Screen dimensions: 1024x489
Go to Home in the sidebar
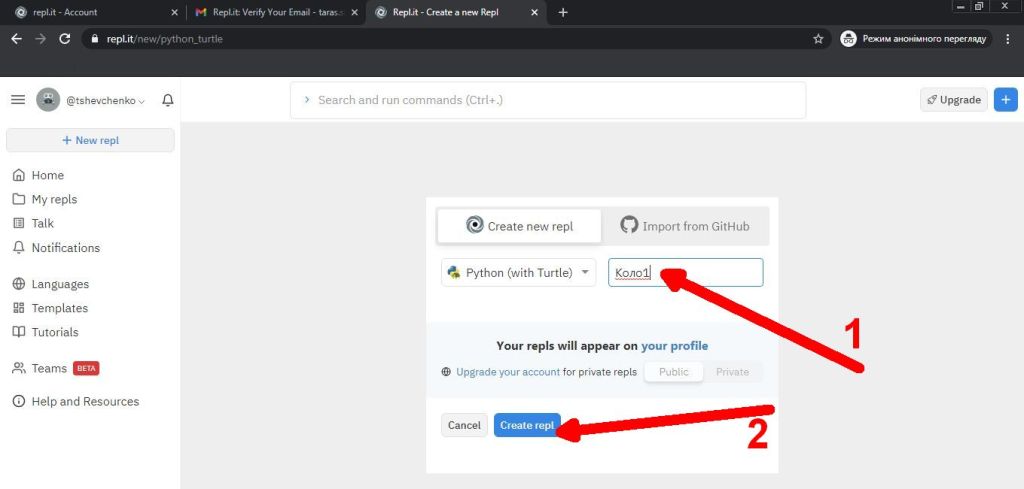point(39,175)
